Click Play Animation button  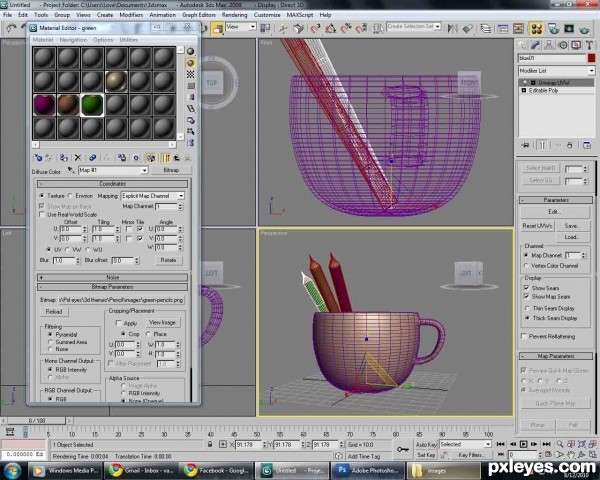coord(523,444)
